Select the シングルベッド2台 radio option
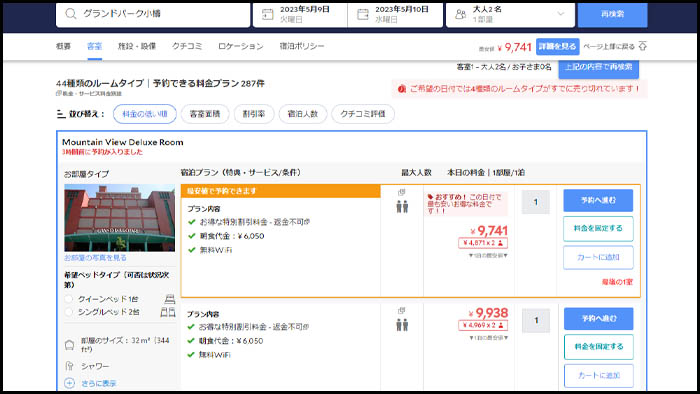The image size is (700, 394). (x=68, y=312)
